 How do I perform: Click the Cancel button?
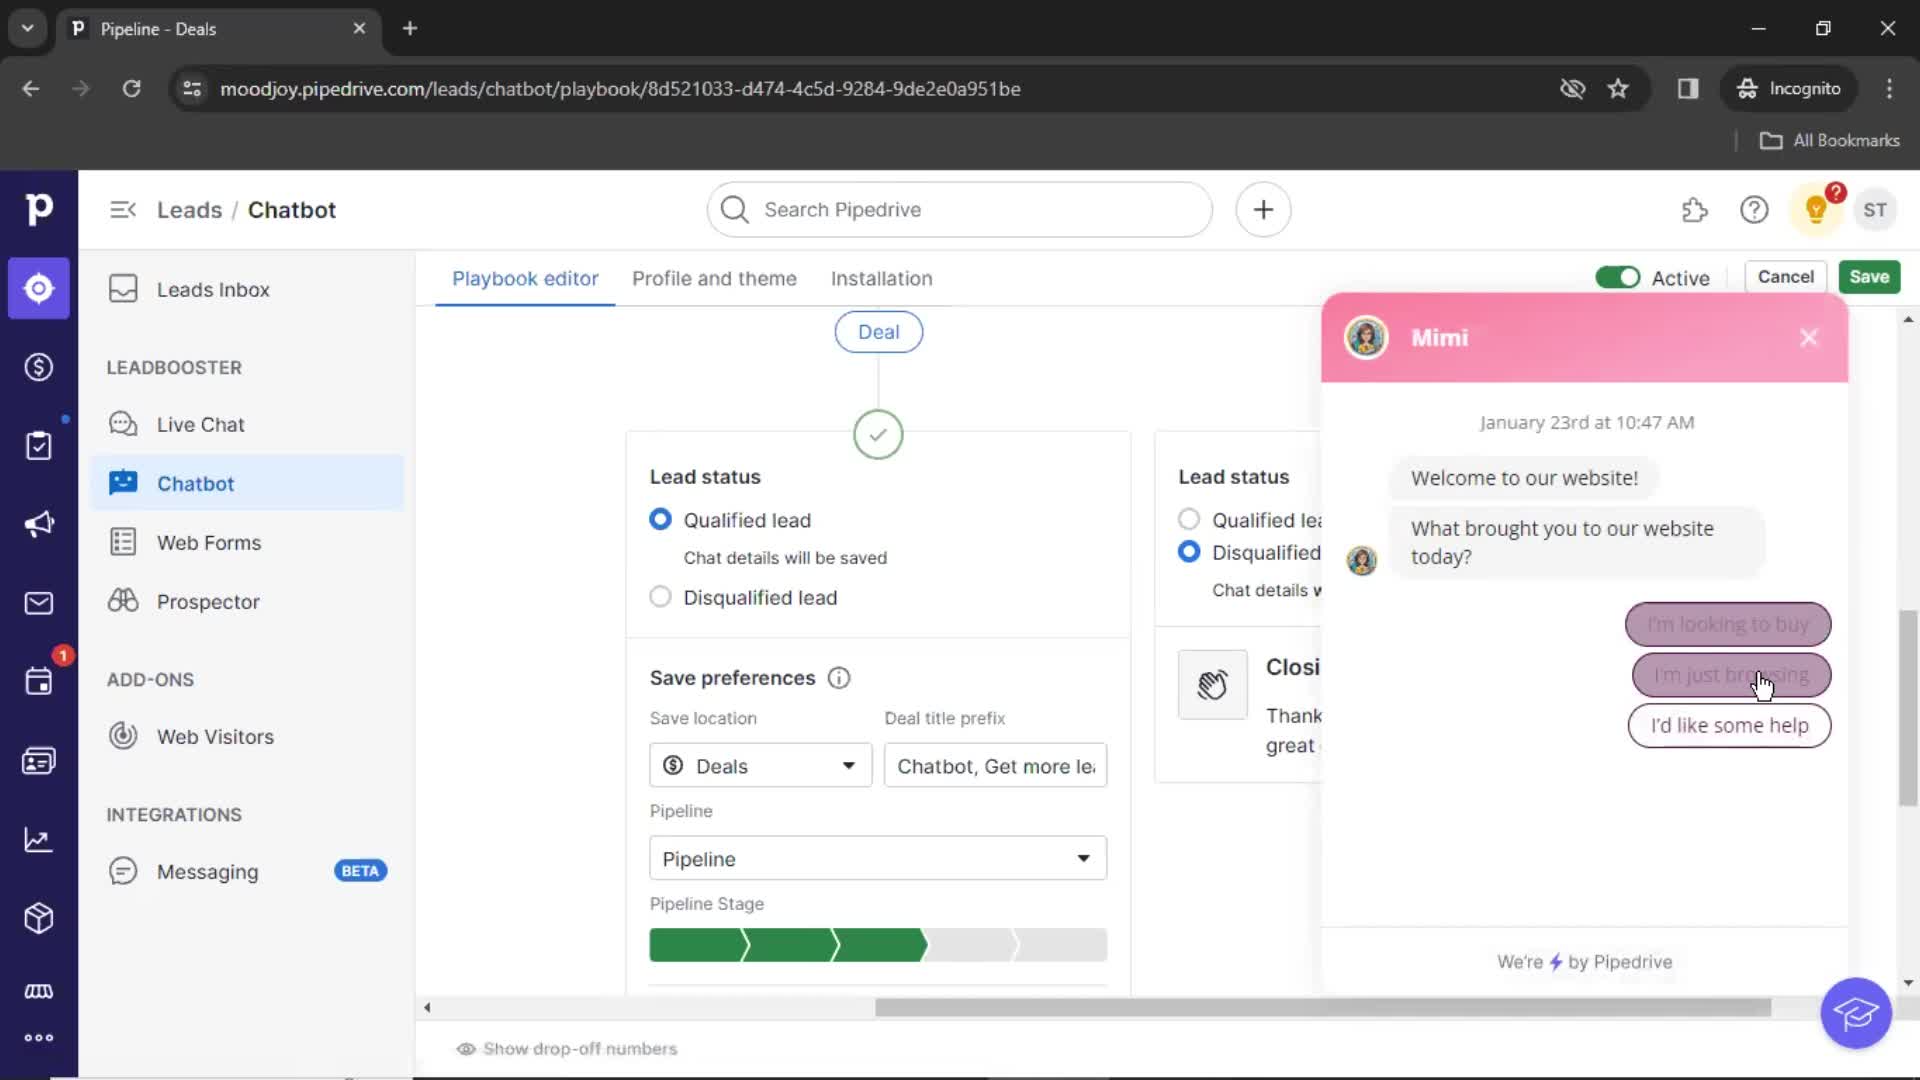1785,277
